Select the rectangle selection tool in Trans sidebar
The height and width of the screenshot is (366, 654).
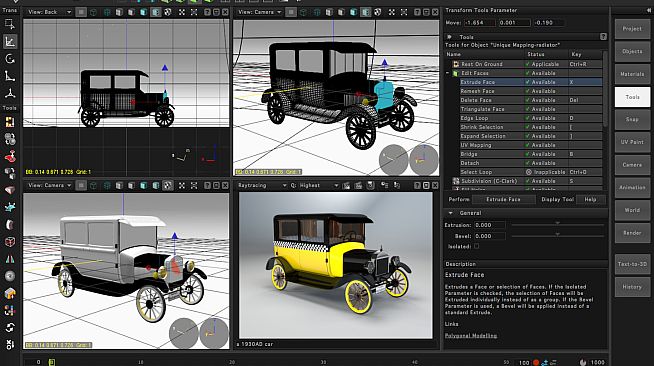point(10,23)
